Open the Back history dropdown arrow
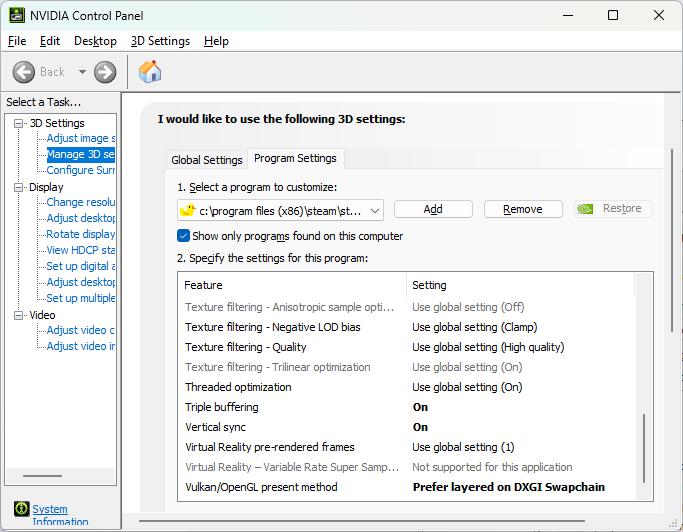683x532 pixels. 82,72
